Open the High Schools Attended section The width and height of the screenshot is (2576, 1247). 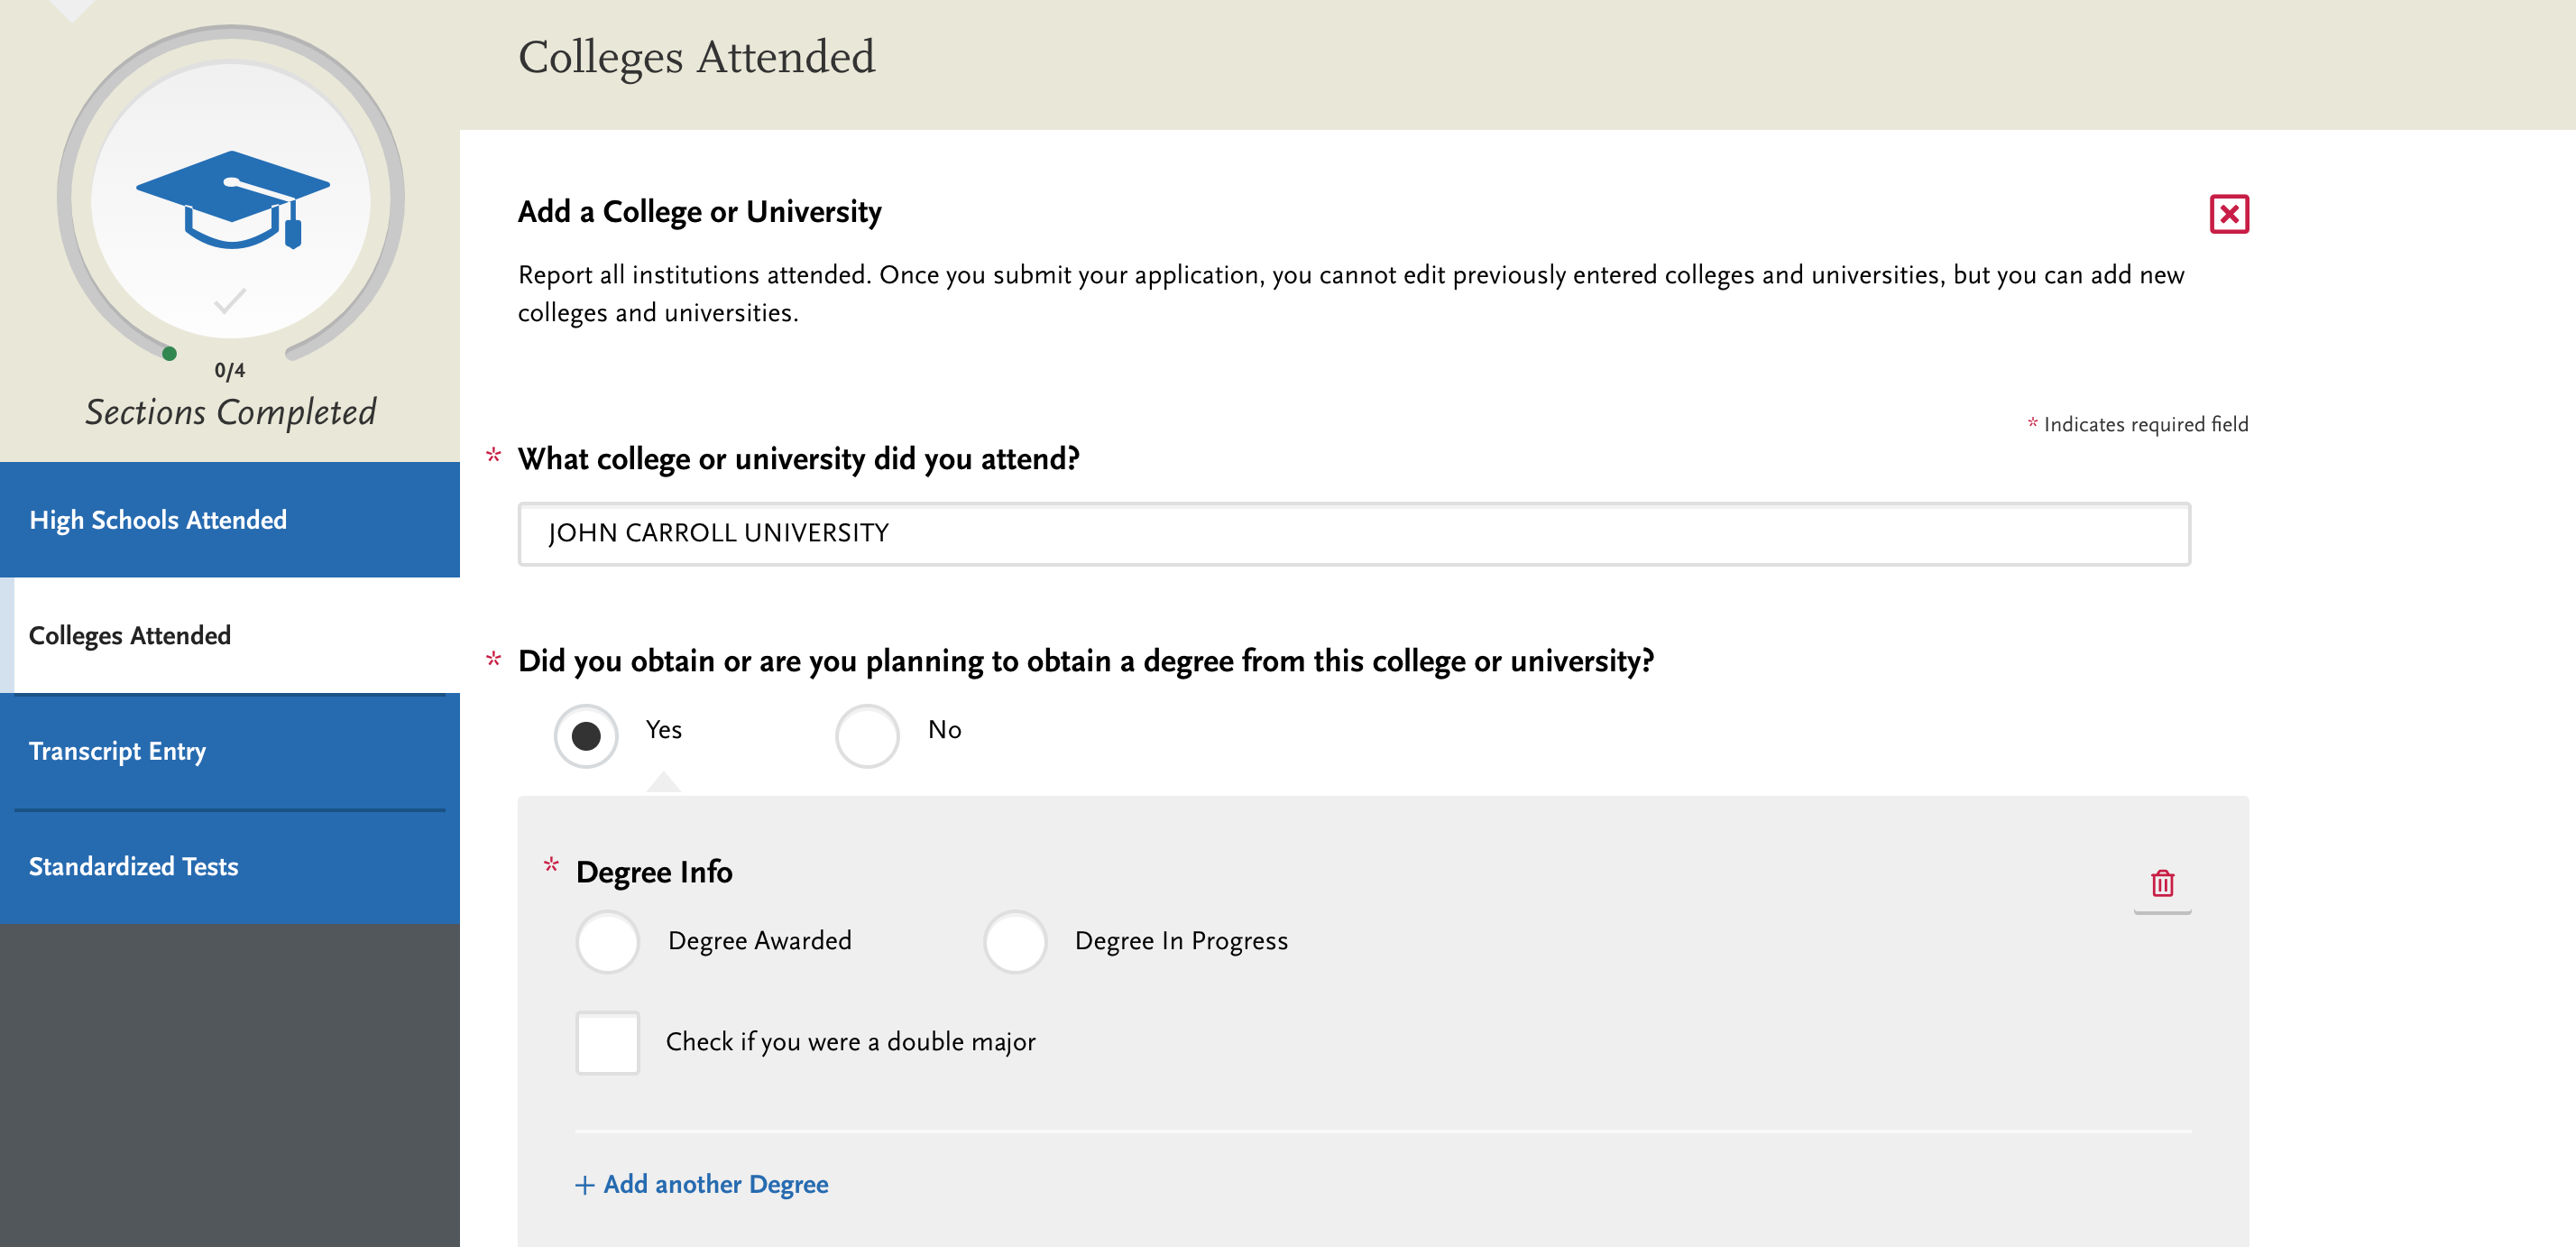[x=157, y=520]
